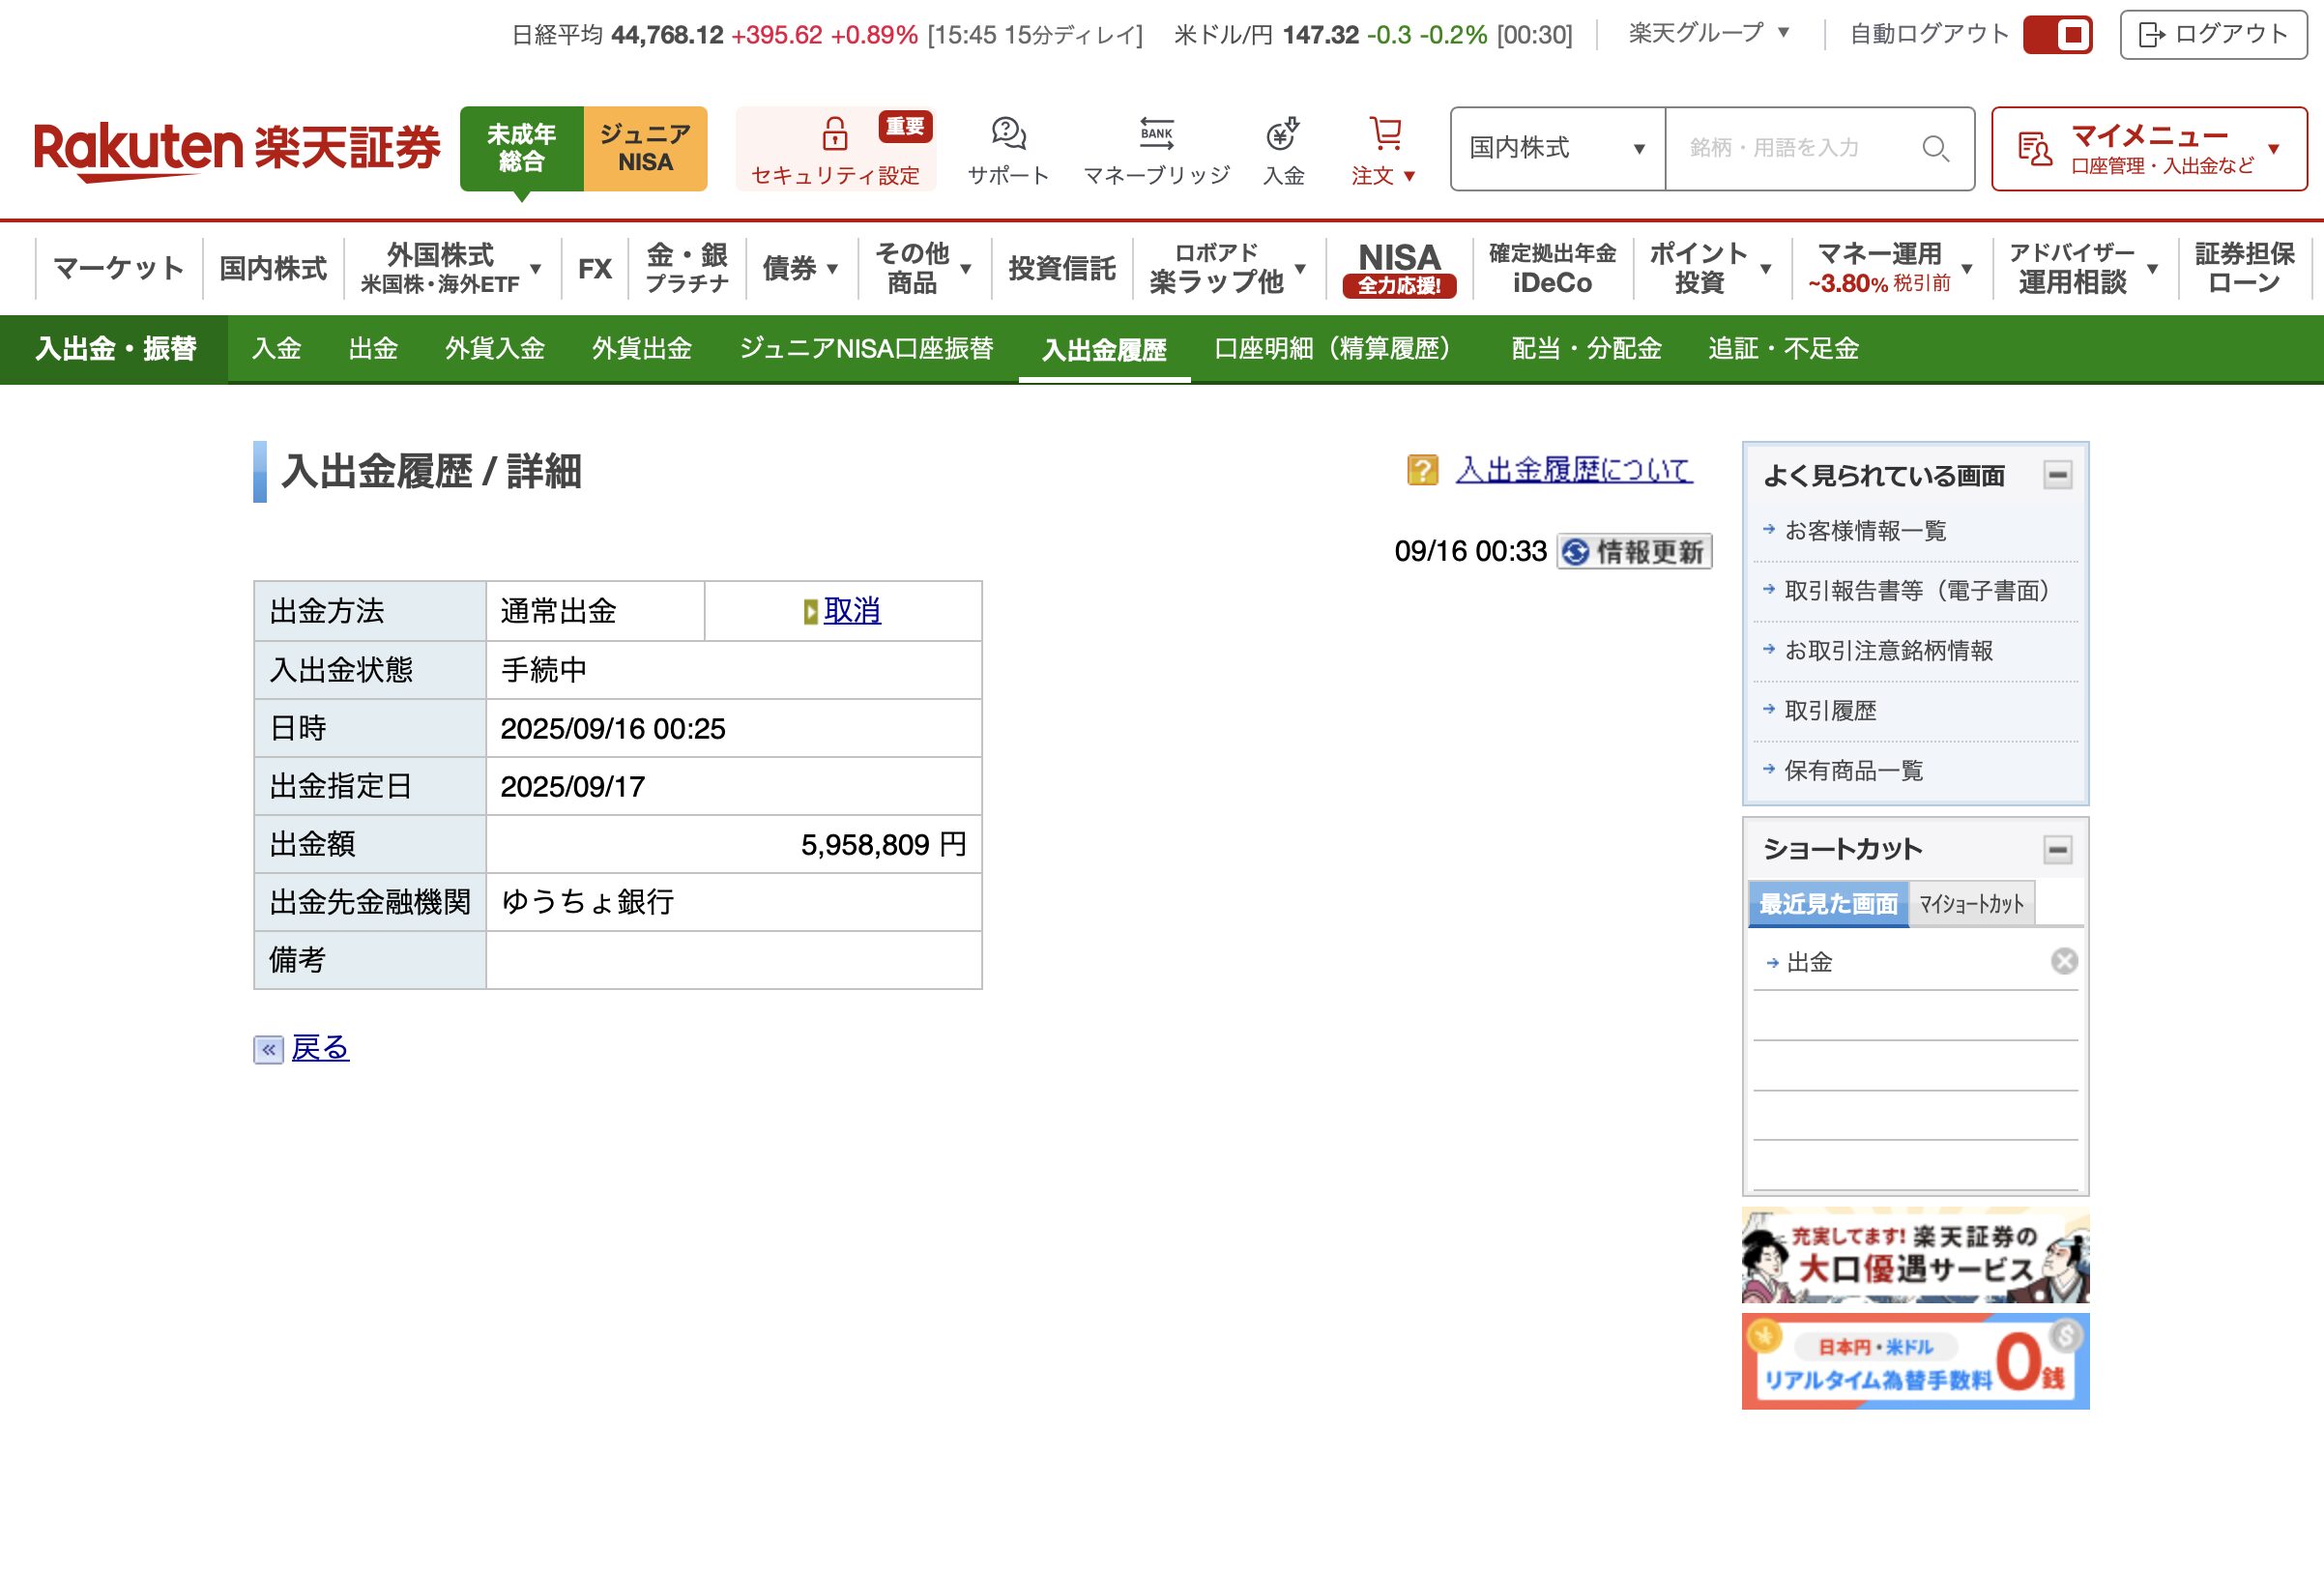Open the order cart icon
The width and height of the screenshot is (2324, 1574).
tap(1385, 134)
